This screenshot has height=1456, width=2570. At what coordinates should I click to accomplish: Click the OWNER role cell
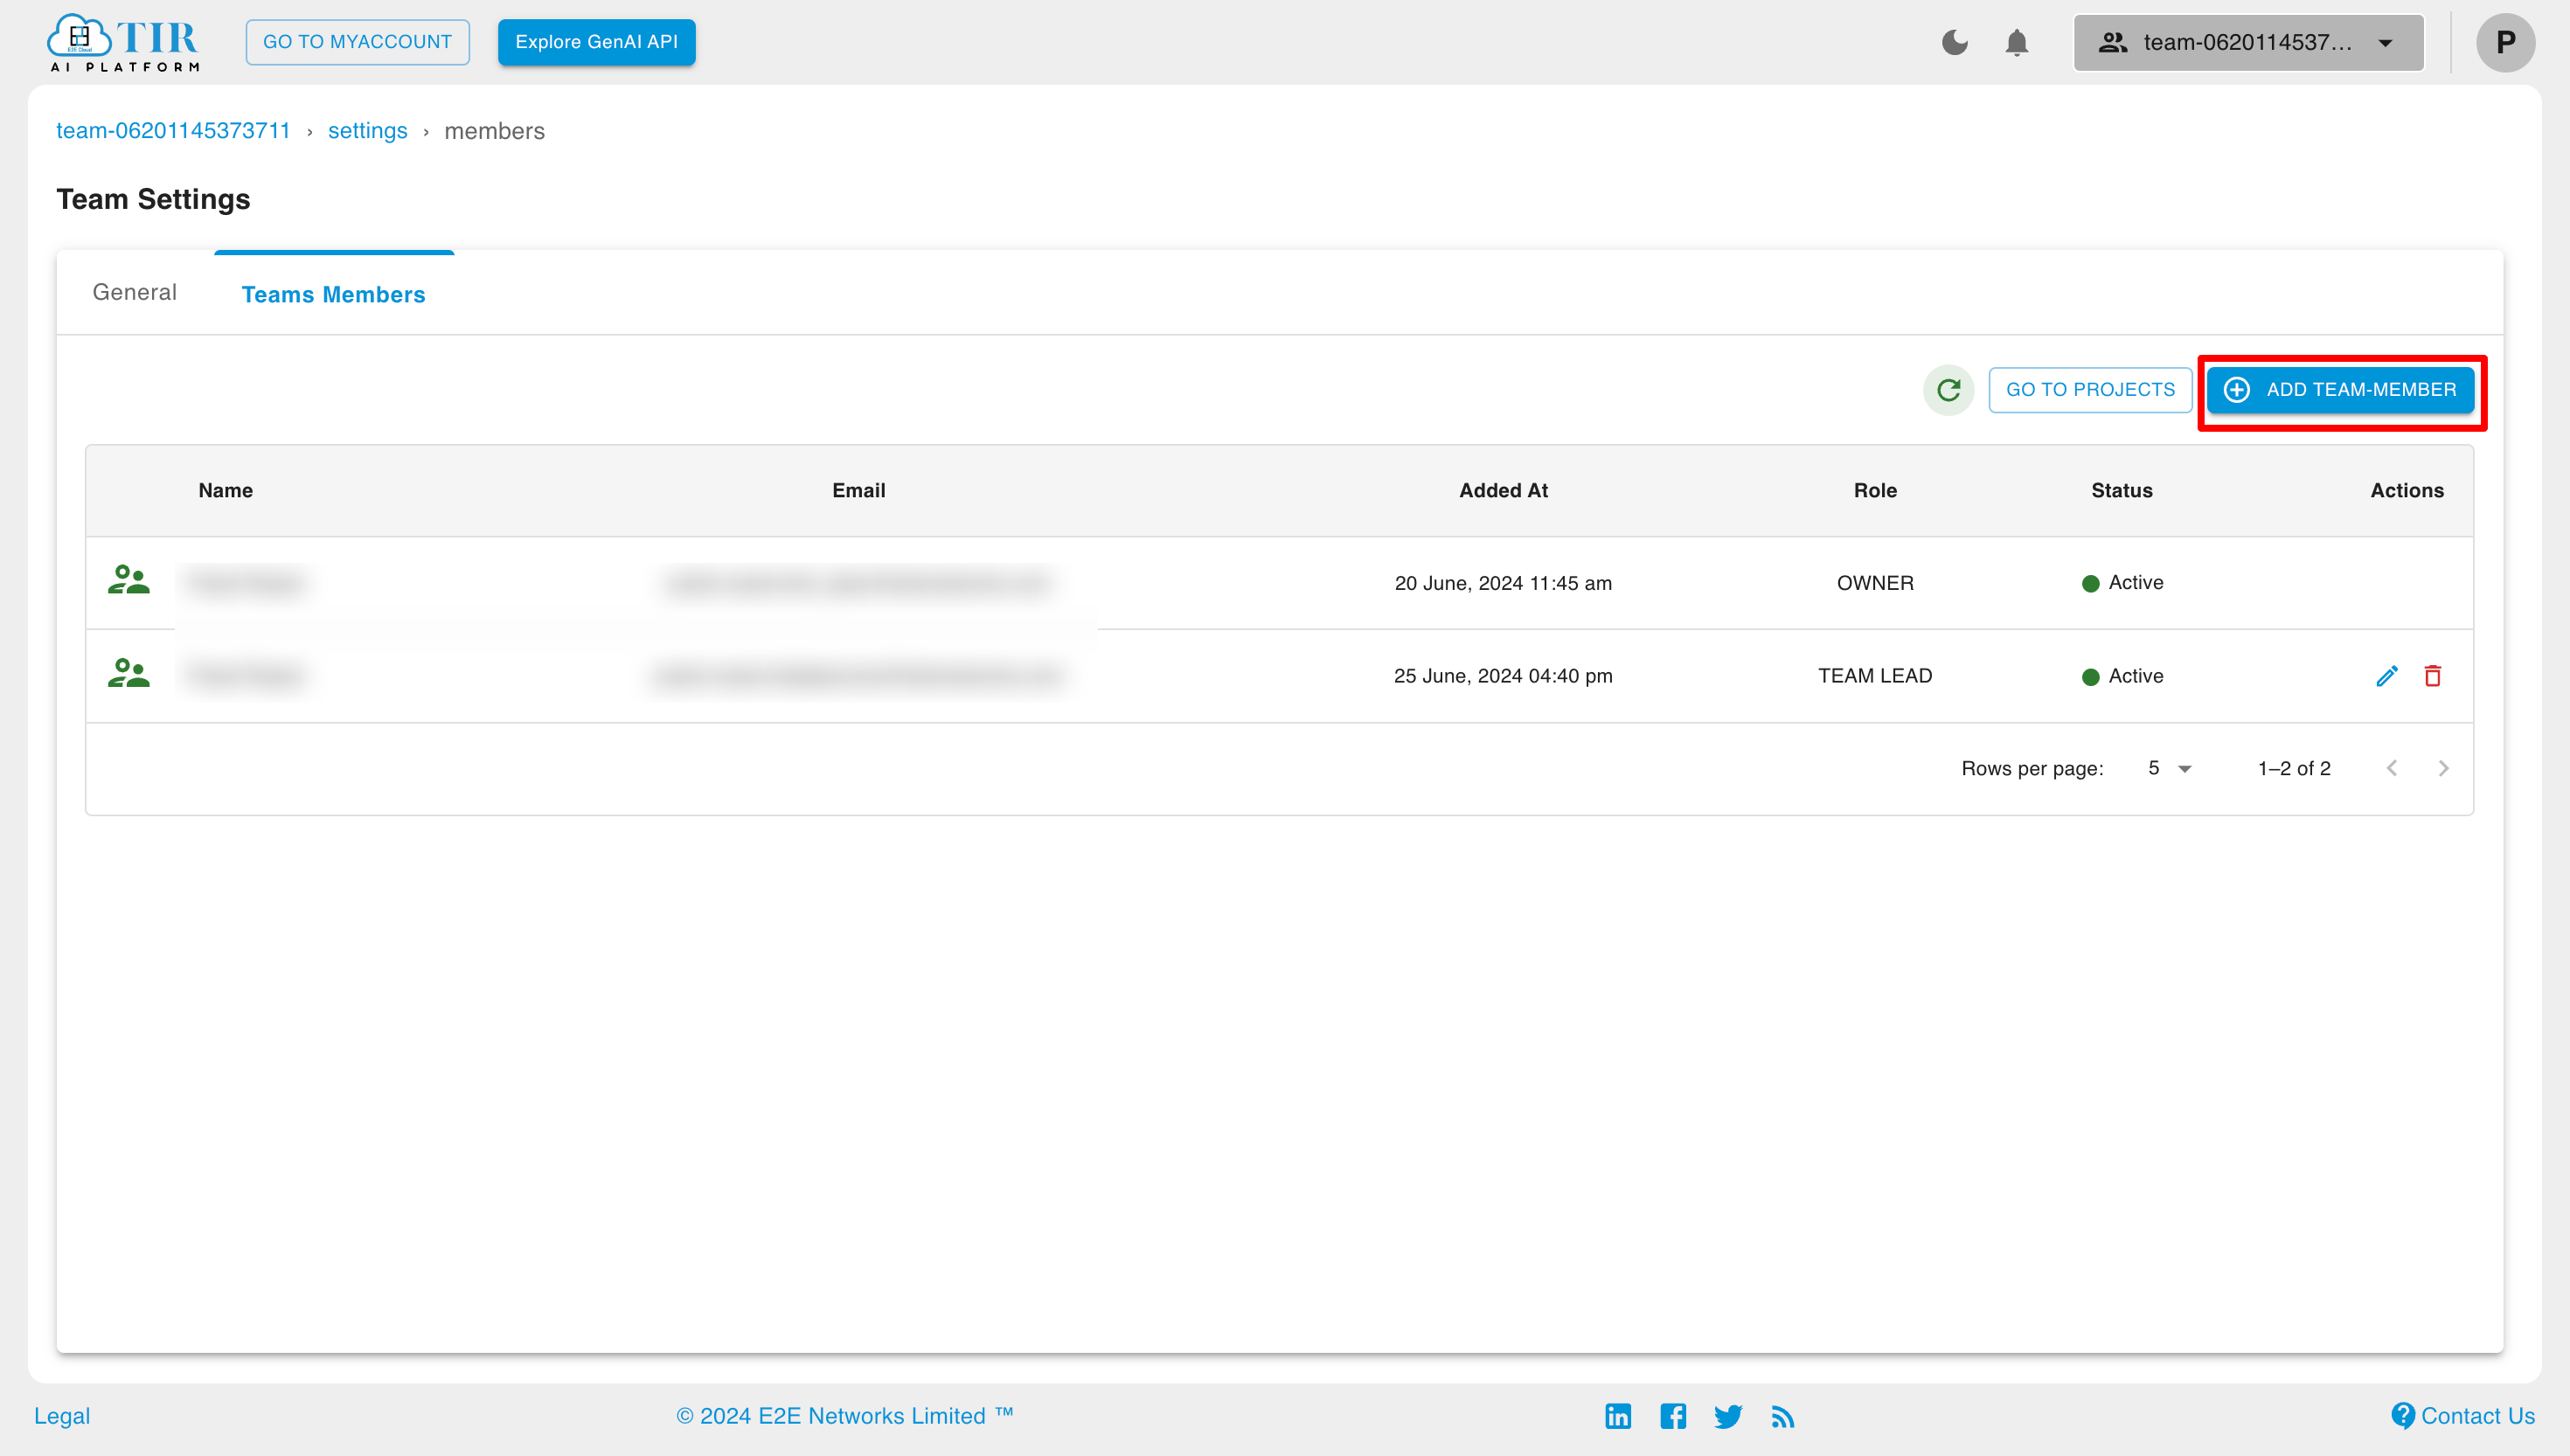click(1875, 583)
